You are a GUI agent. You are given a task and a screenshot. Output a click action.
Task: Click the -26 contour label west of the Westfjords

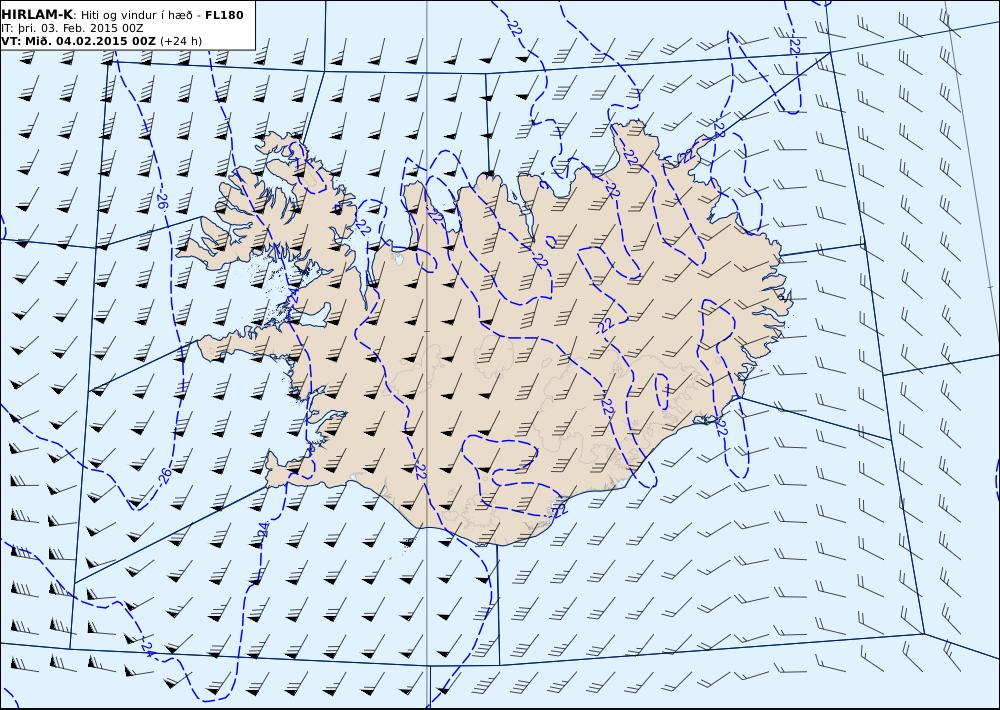point(163,200)
